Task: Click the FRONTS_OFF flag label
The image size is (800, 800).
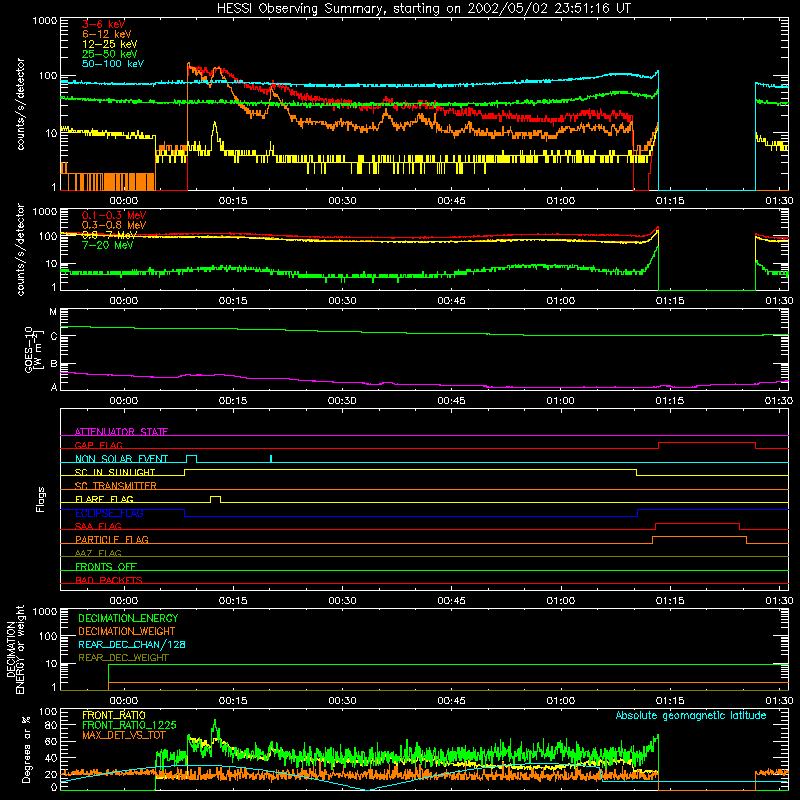Action: coord(106,566)
